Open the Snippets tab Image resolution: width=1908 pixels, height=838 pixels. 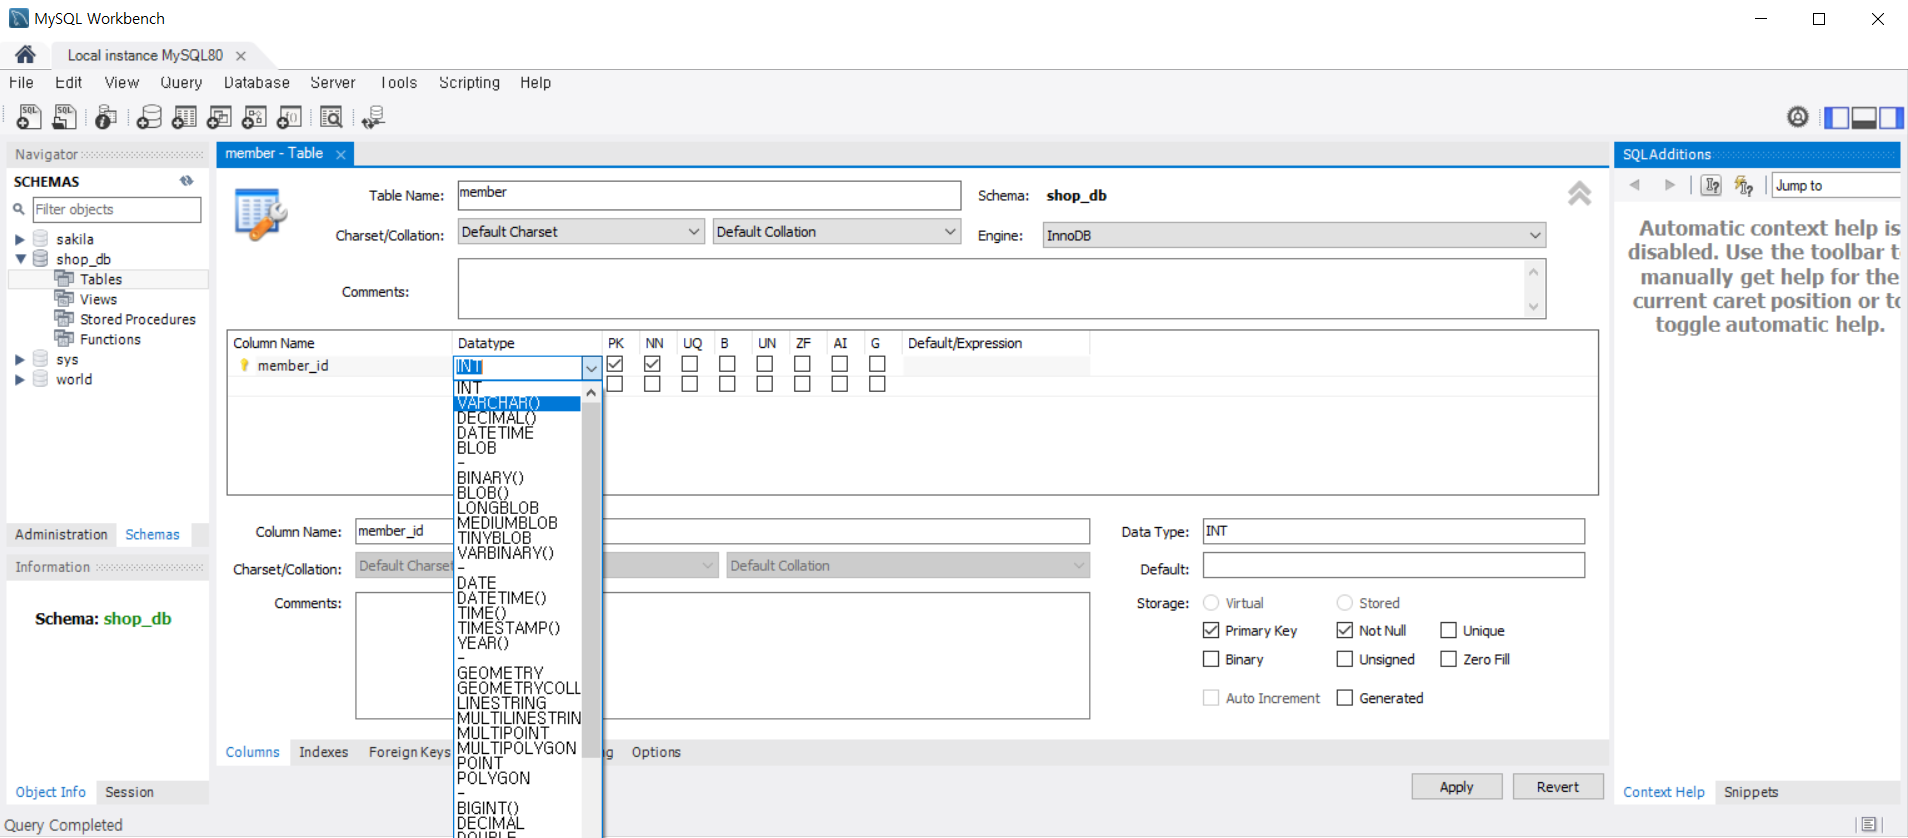1751,792
